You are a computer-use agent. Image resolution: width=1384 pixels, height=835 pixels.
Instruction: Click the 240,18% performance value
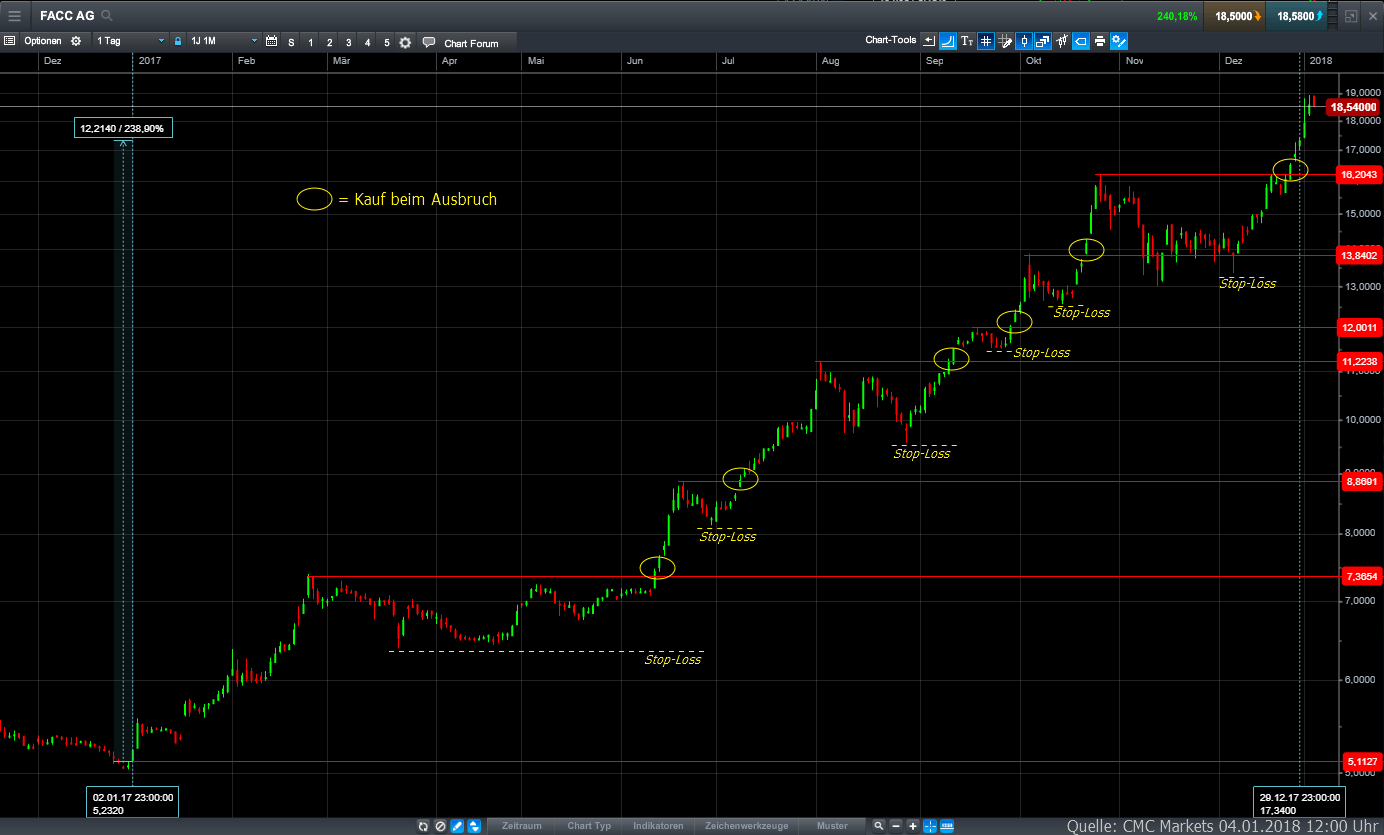coord(1176,16)
